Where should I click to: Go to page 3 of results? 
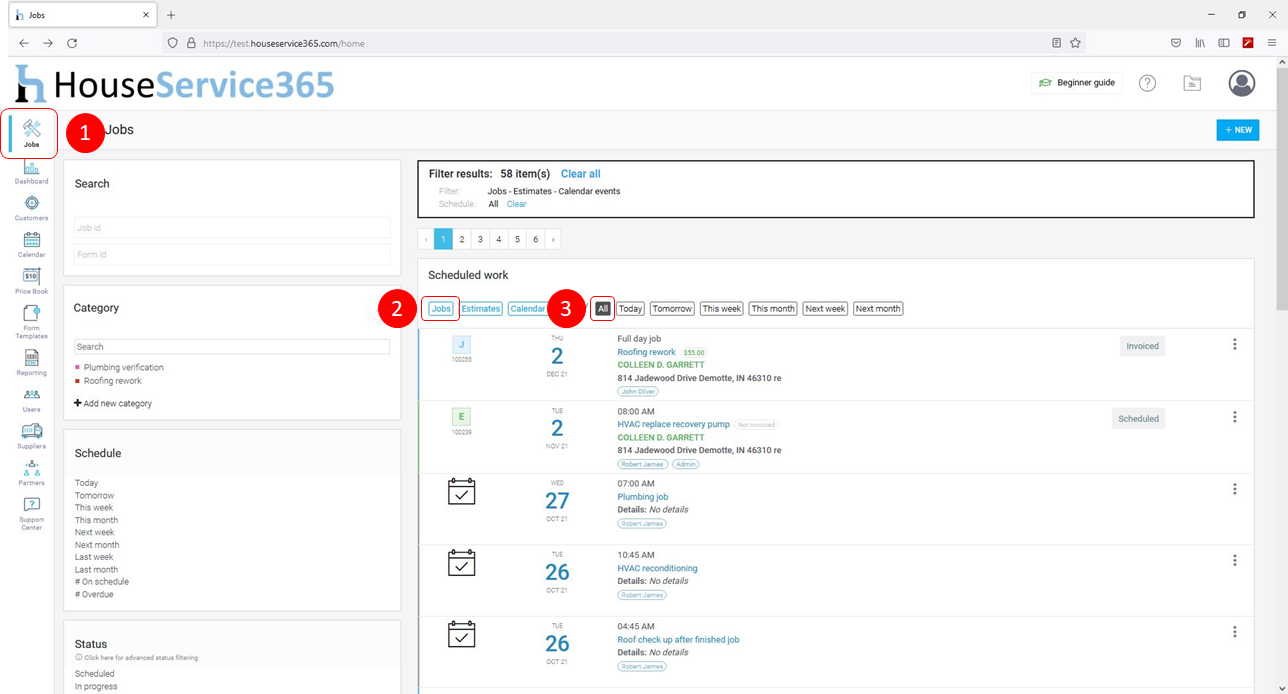480,239
